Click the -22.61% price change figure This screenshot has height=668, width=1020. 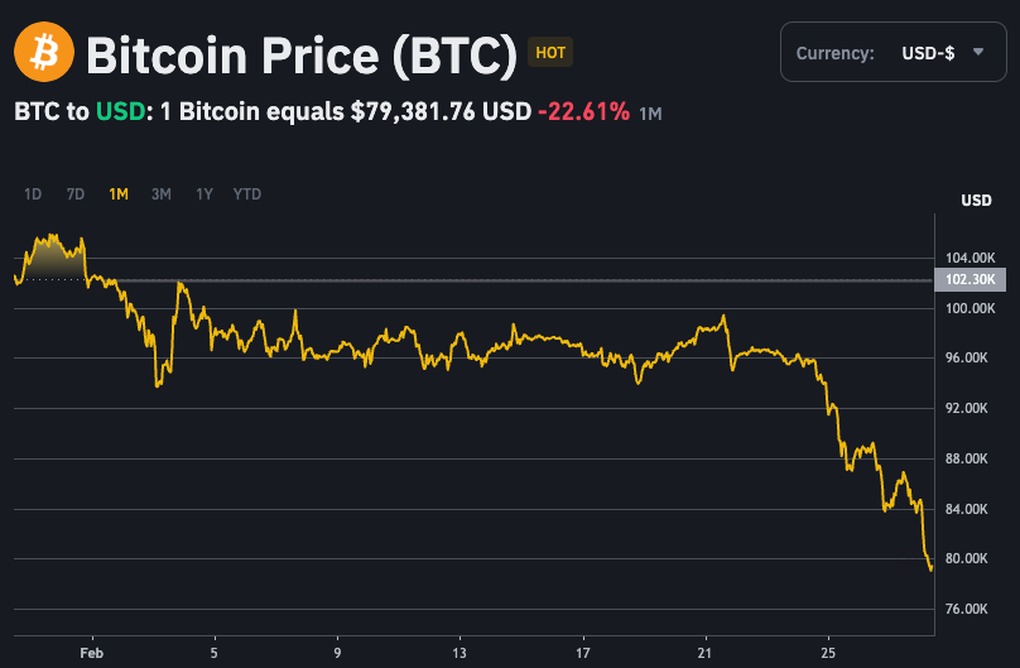[x=584, y=111]
